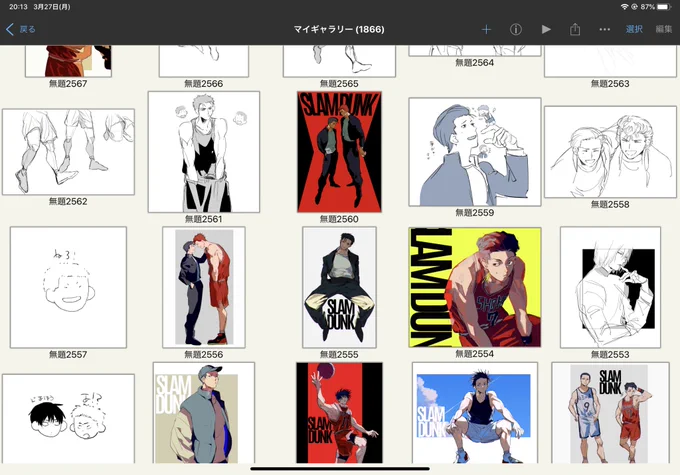Tap the label 無題2560
This screenshot has width=680, height=475.
[339, 219]
